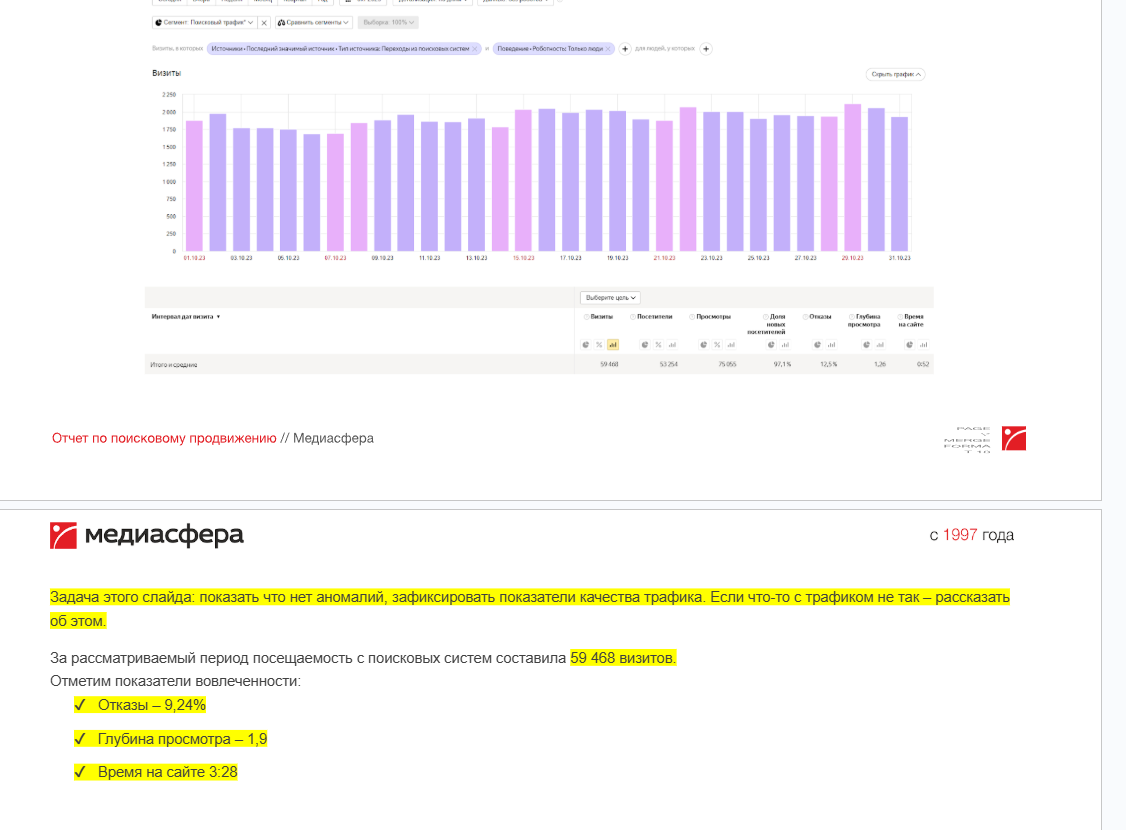Select bar chart icon under Доля новых посетителей
1126x830 pixels.
click(x=785, y=345)
